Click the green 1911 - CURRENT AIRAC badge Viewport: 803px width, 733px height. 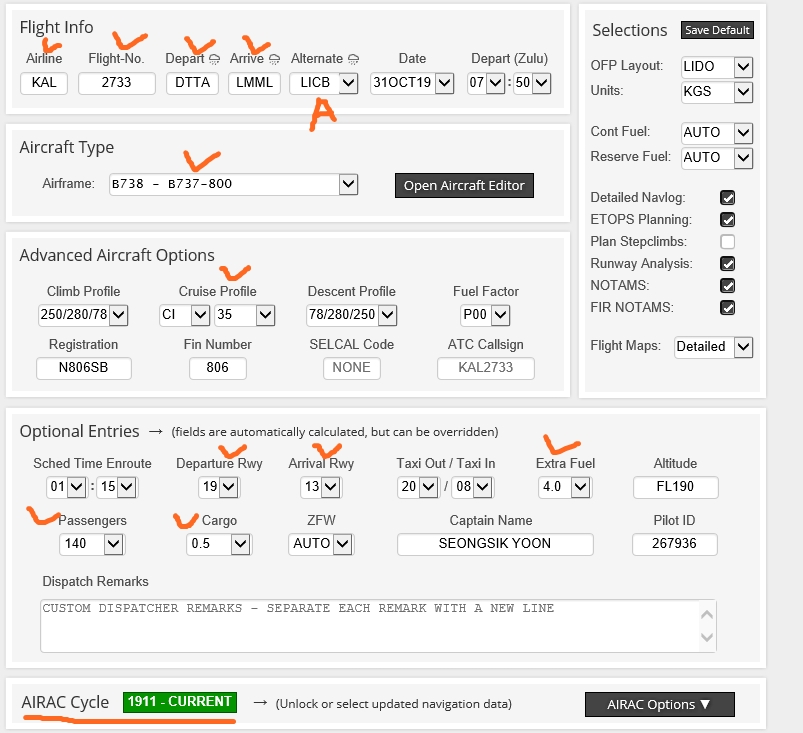tap(179, 702)
